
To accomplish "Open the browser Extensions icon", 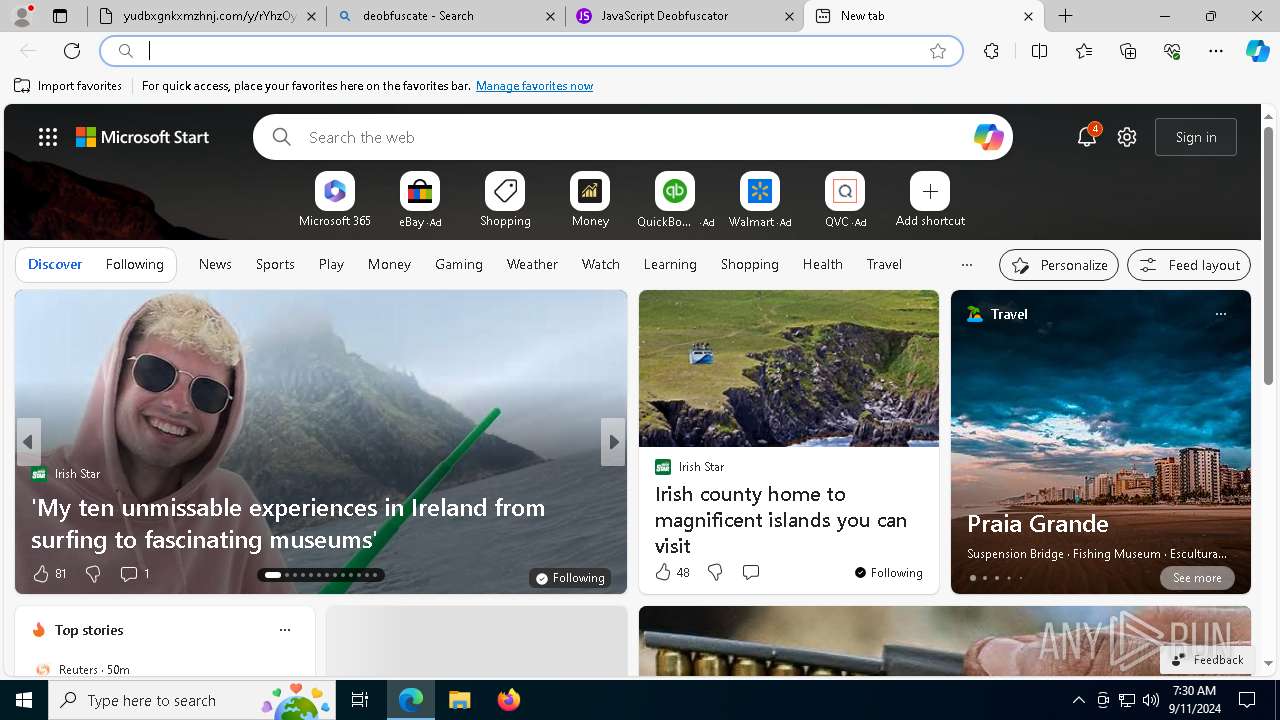I will click(x=991, y=51).
